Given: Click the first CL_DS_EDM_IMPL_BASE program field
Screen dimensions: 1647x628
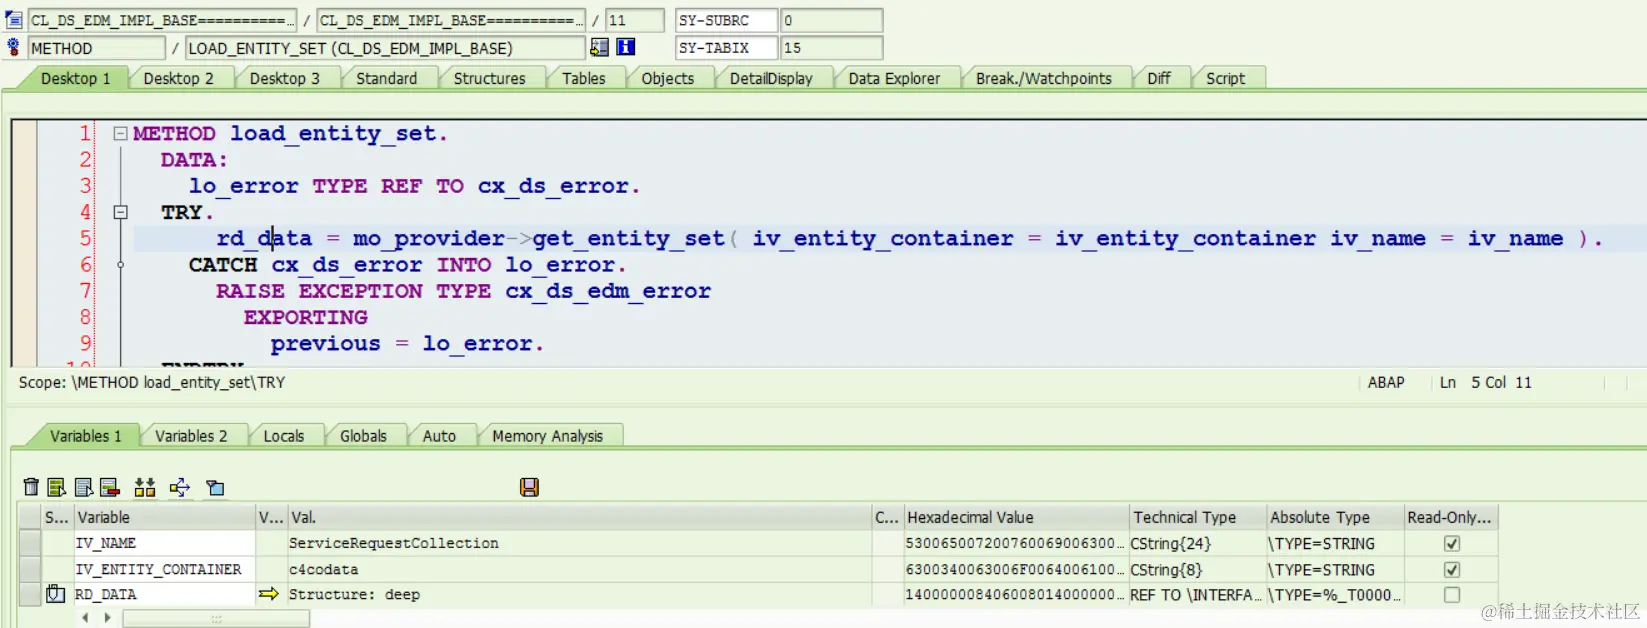Looking at the screenshot, I should click(161, 20).
